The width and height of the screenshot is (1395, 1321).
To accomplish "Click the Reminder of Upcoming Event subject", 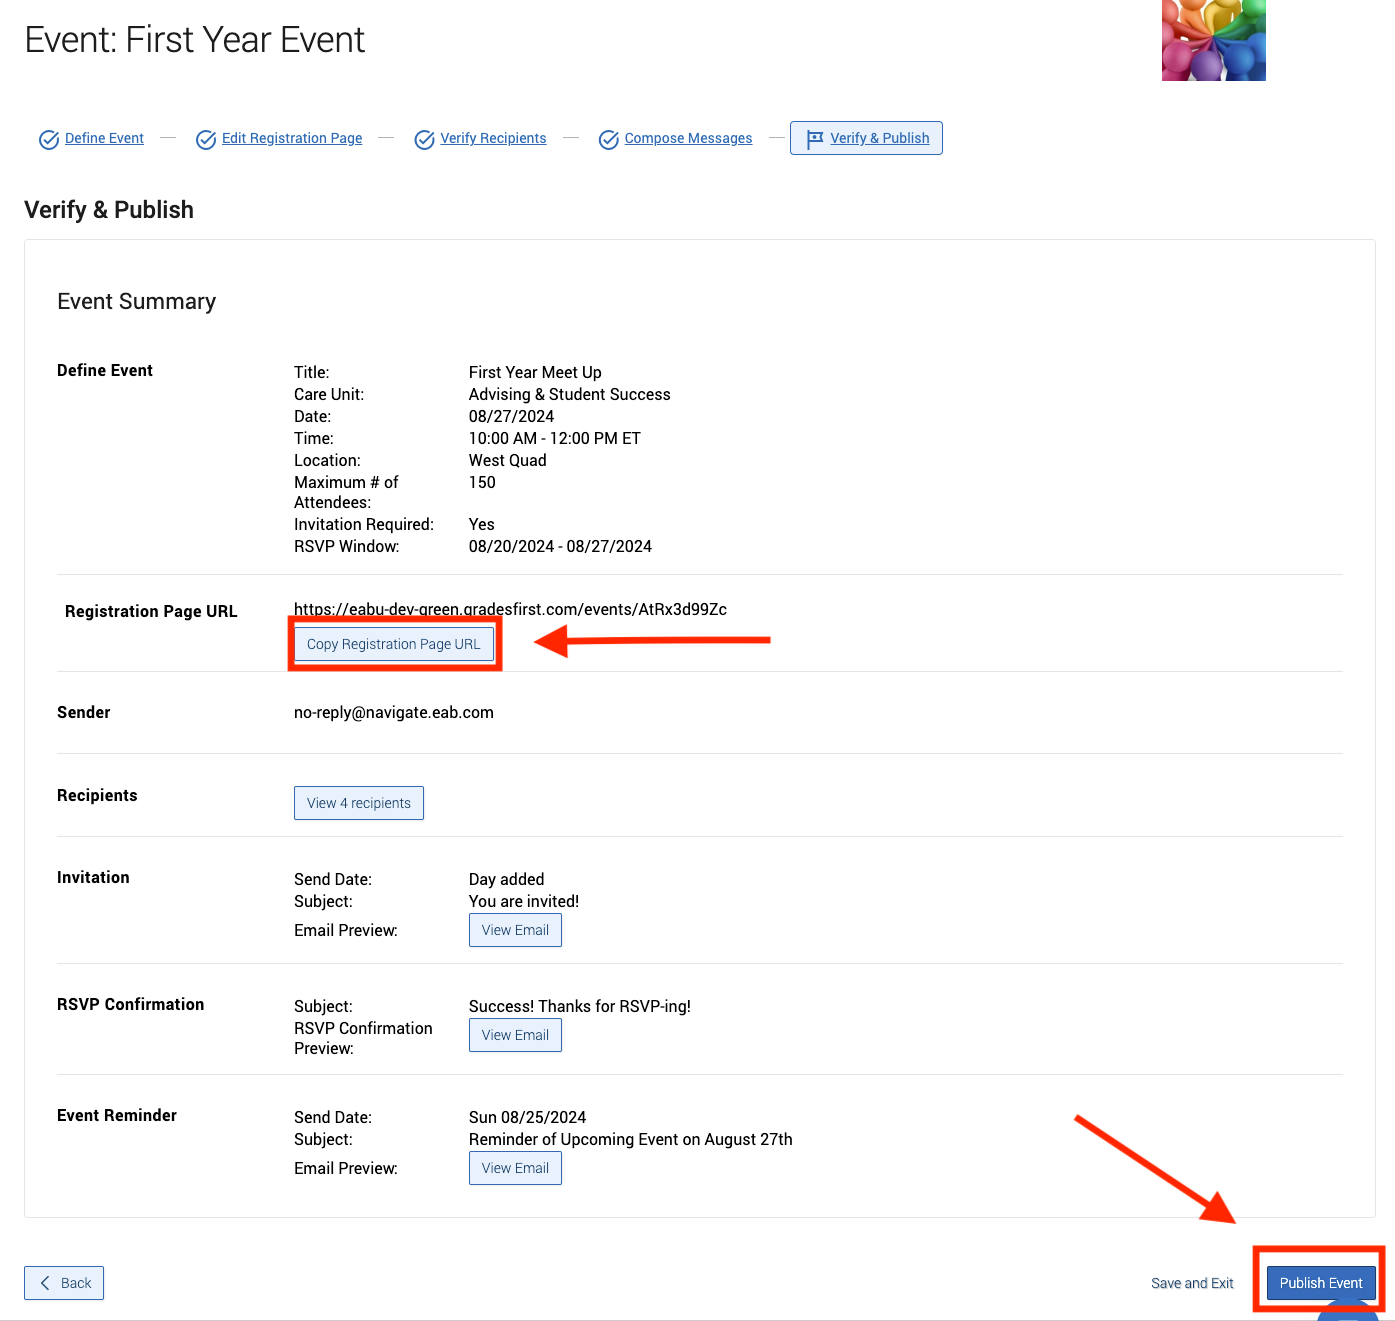I will [x=631, y=1139].
